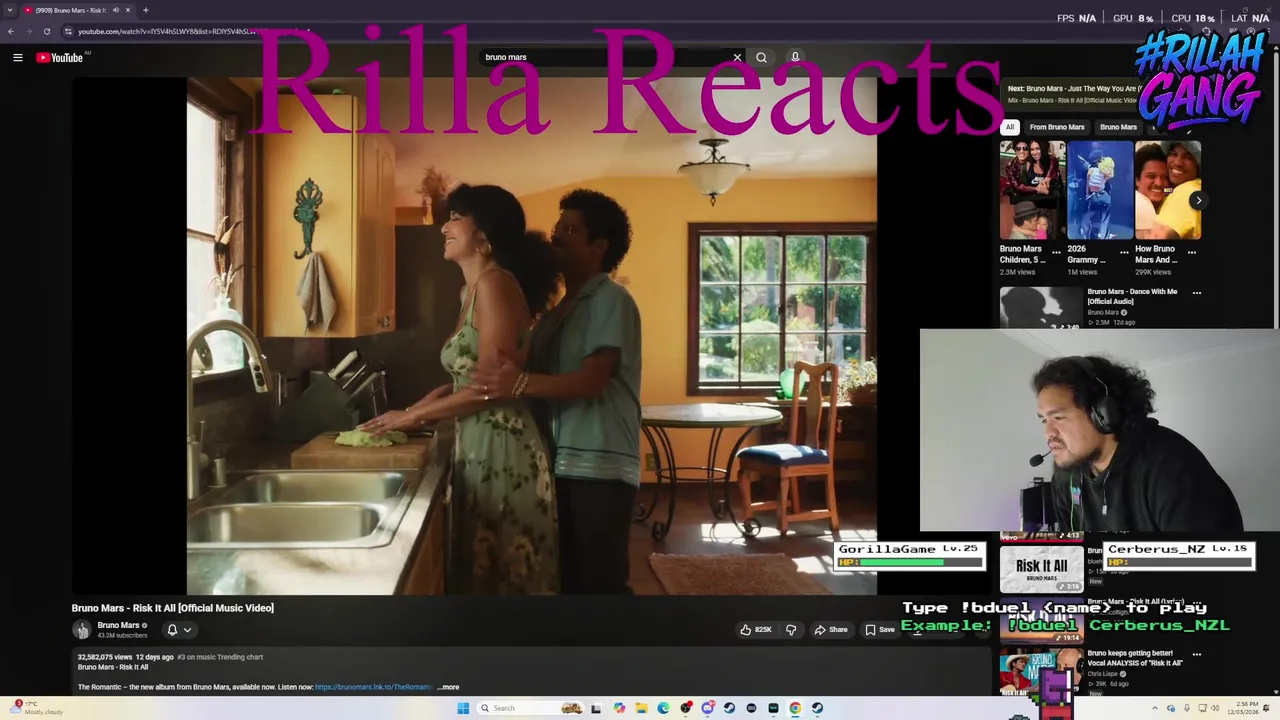
Task: Like the video with thumbs up
Action: pyautogui.click(x=757, y=629)
